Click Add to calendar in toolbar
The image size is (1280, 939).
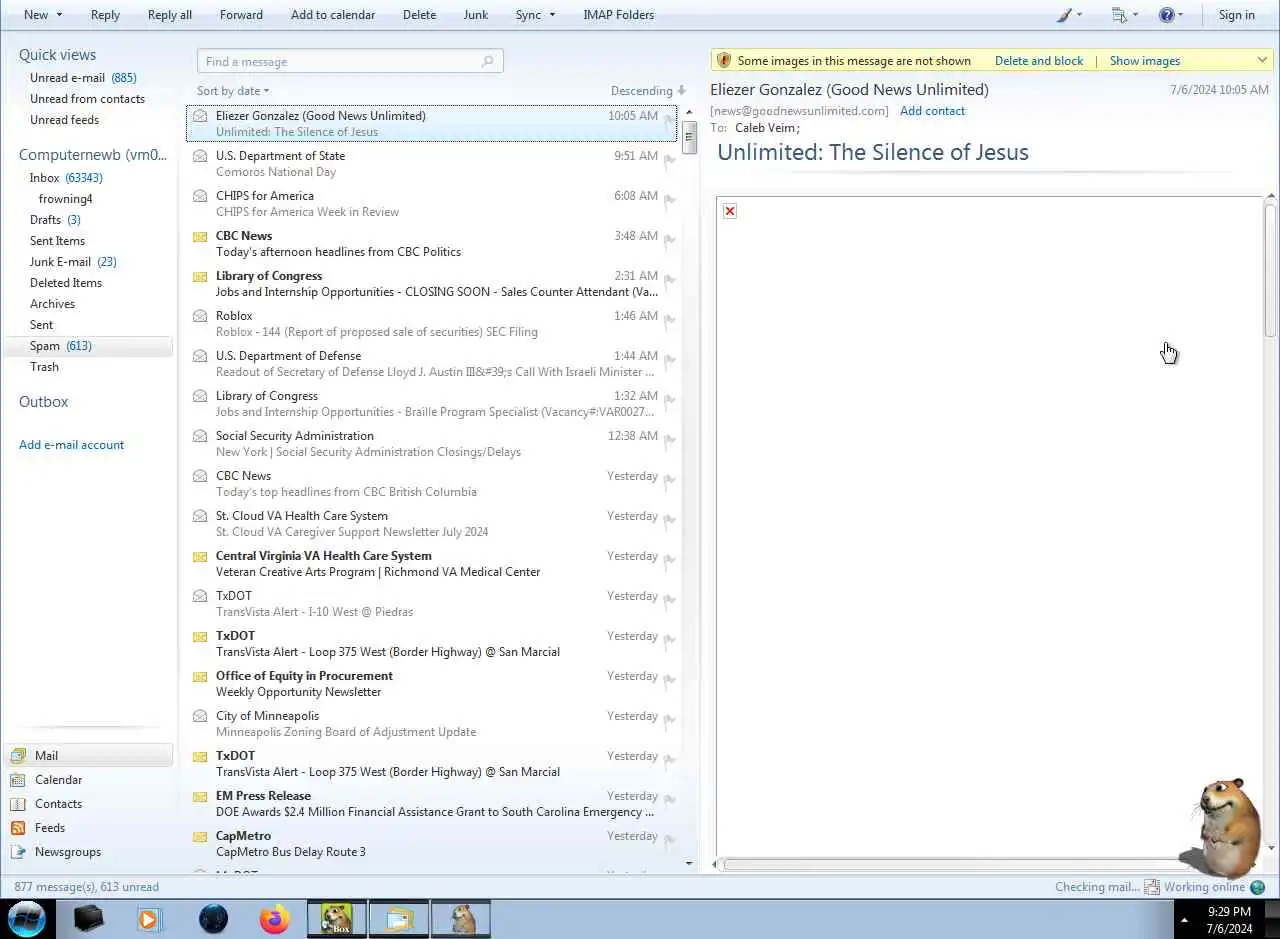click(x=333, y=15)
